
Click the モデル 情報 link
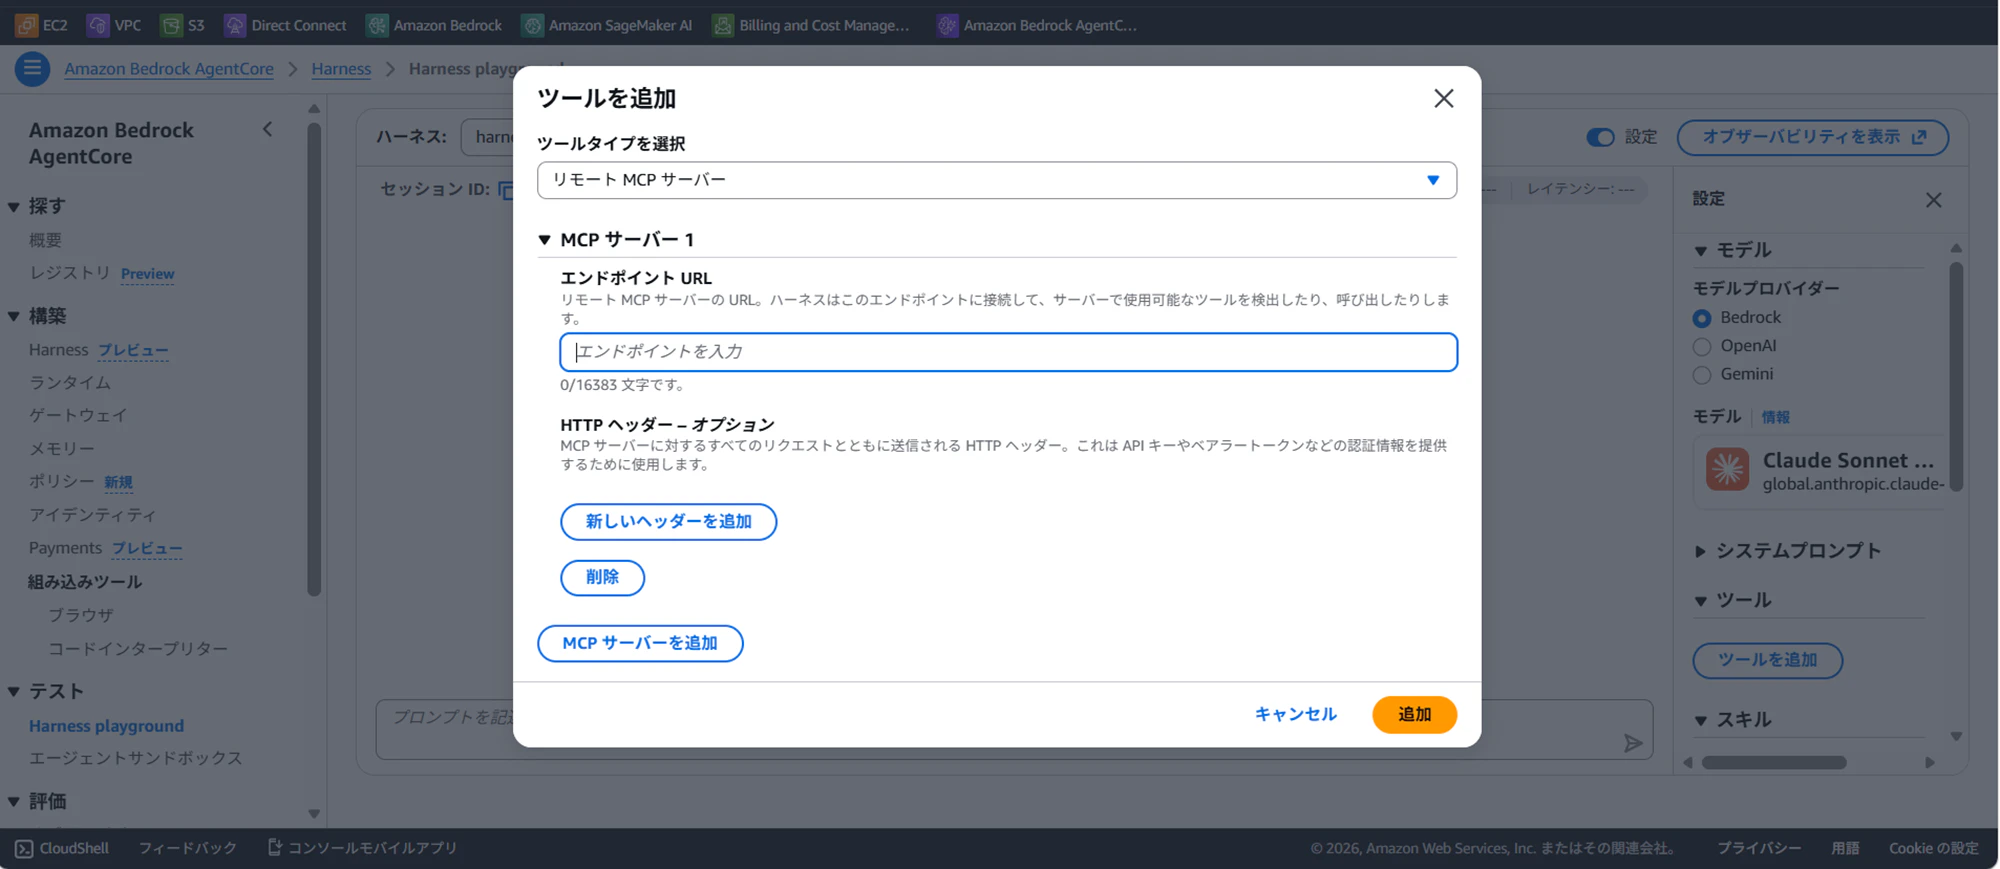pos(1775,418)
